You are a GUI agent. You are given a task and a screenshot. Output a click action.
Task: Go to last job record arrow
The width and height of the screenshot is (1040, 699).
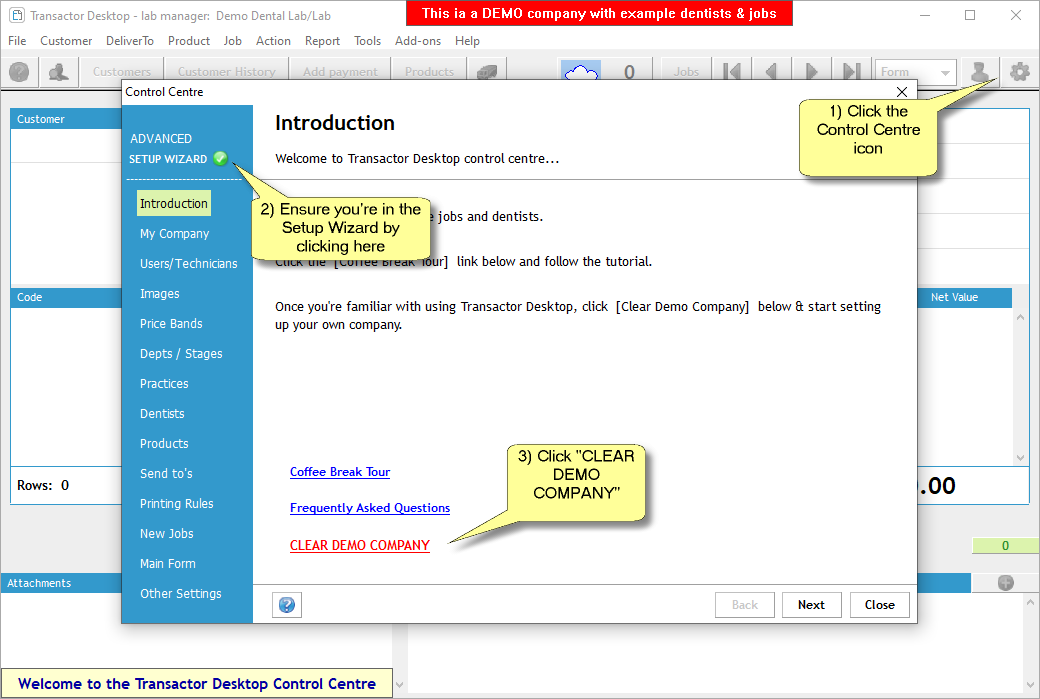(x=851, y=72)
